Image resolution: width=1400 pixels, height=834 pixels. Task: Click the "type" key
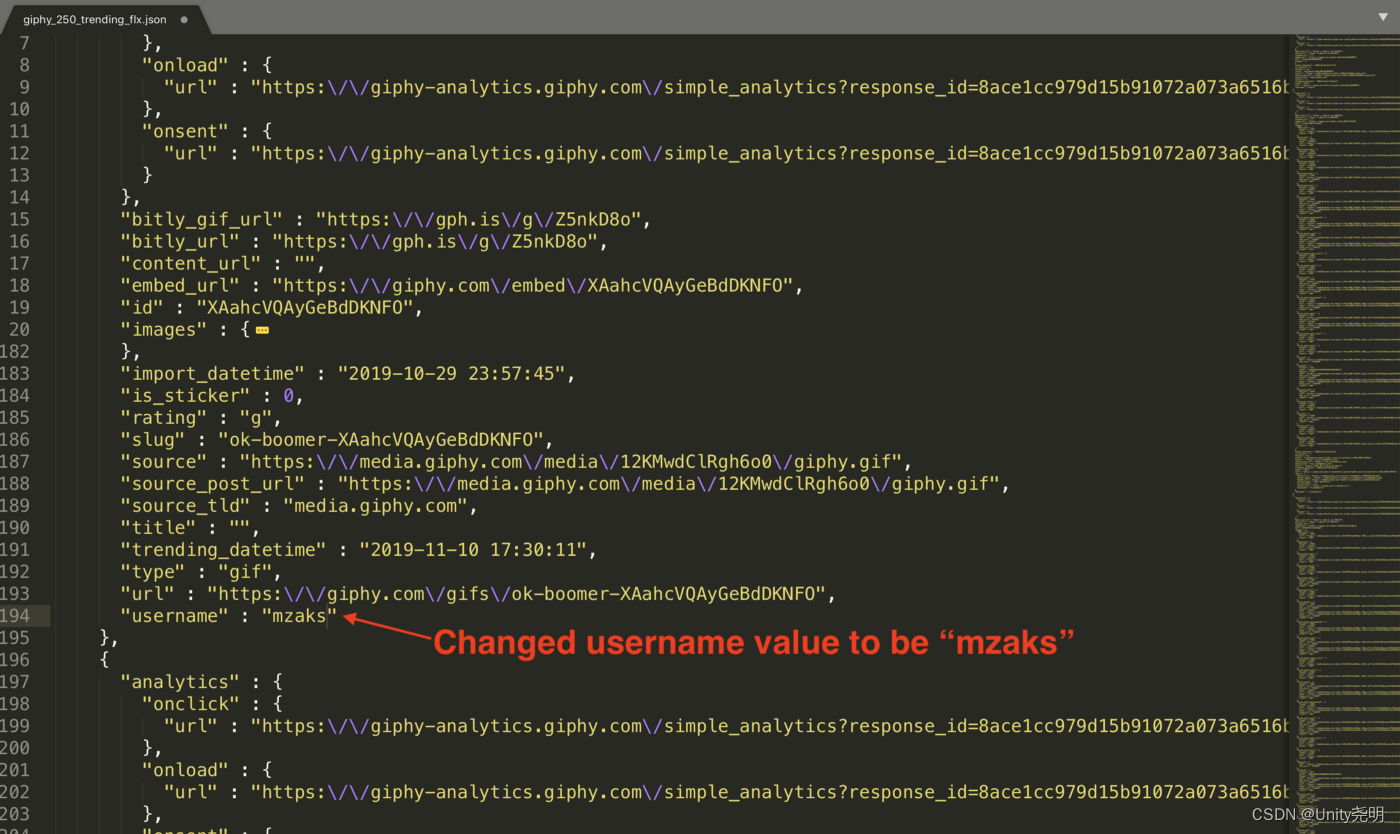[153, 571]
